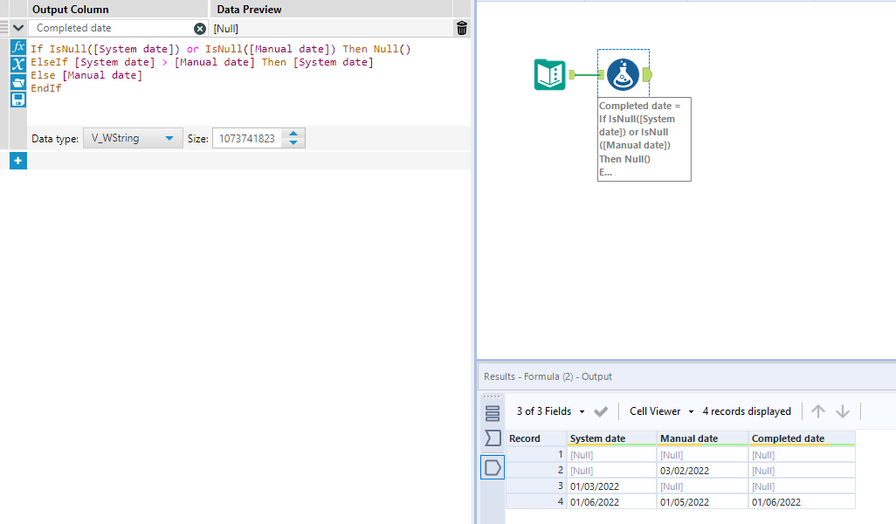Select record row number 4
The width and height of the screenshot is (896, 524).
(536, 502)
